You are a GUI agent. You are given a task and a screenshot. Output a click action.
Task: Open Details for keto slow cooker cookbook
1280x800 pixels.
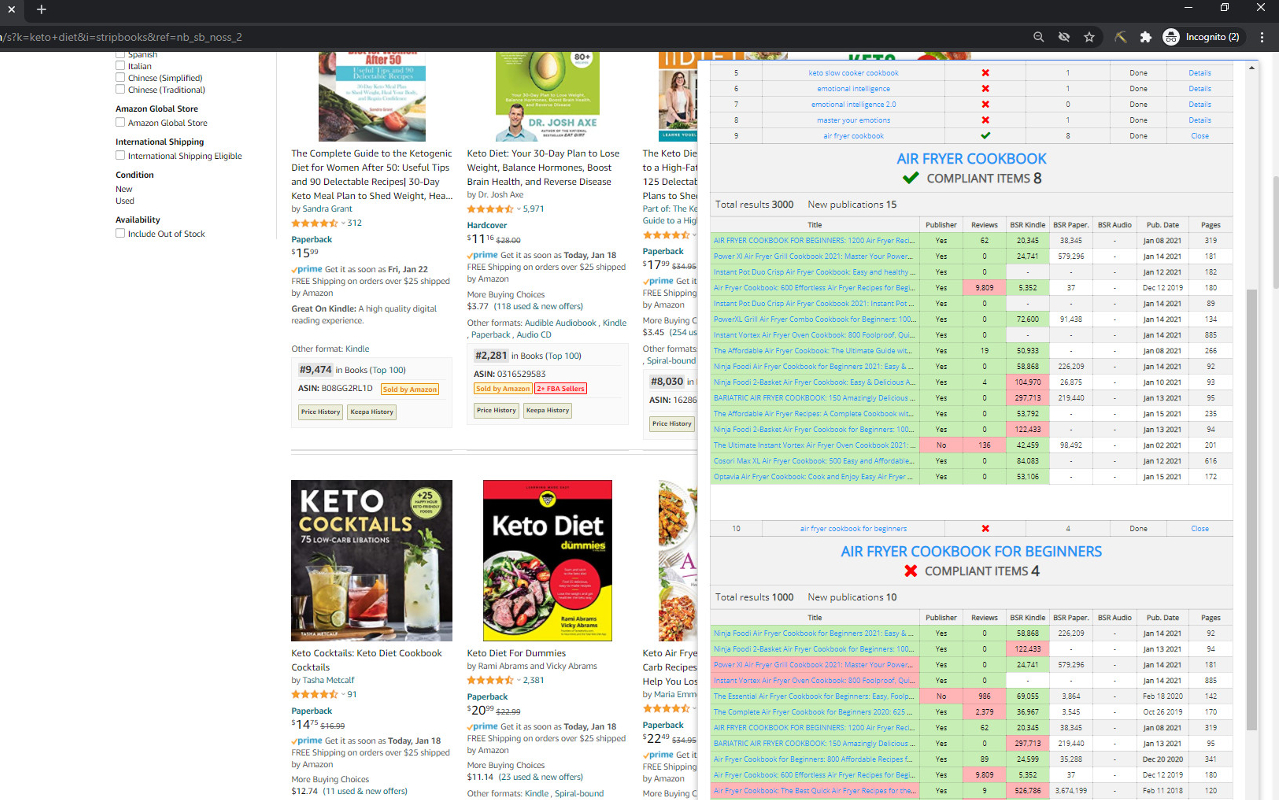tap(1199, 72)
